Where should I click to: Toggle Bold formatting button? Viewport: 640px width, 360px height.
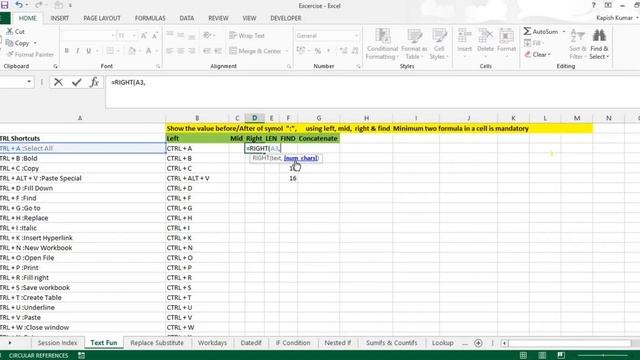click(67, 51)
